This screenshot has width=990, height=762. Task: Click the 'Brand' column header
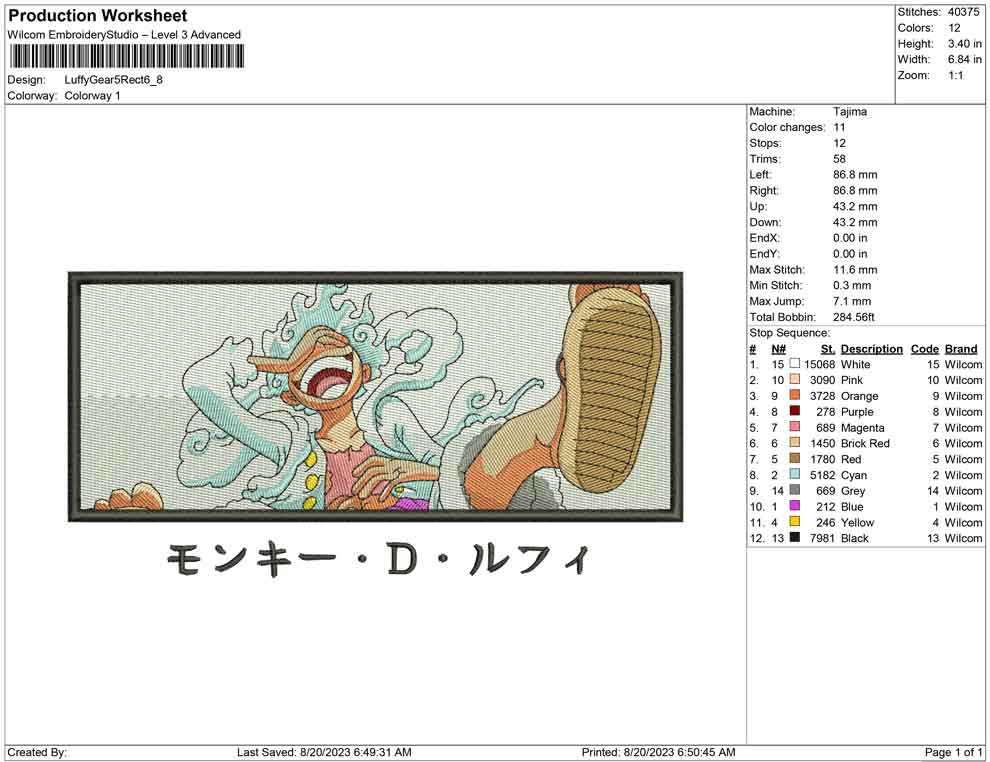(x=961, y=348)
